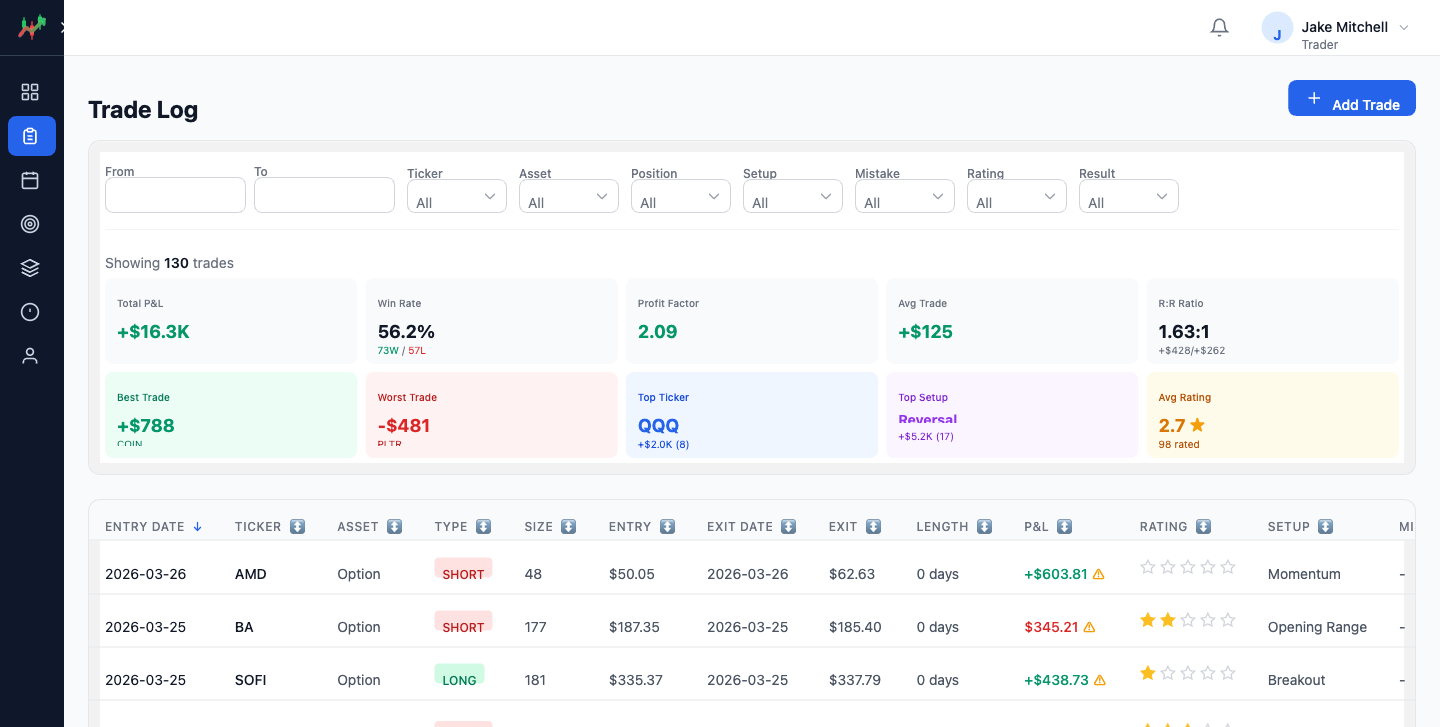Open the stacked layers sidebar icon

(x=30, y=268)
